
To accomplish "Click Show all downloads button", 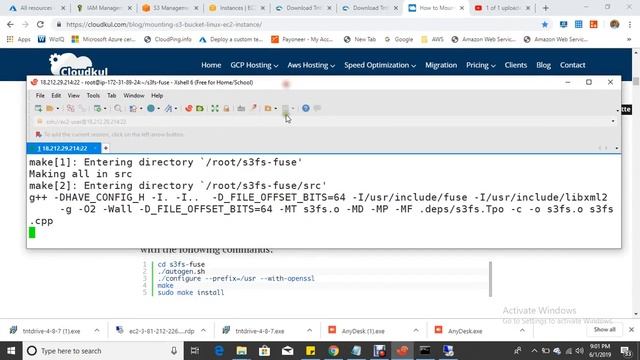I will coord(604,329).
